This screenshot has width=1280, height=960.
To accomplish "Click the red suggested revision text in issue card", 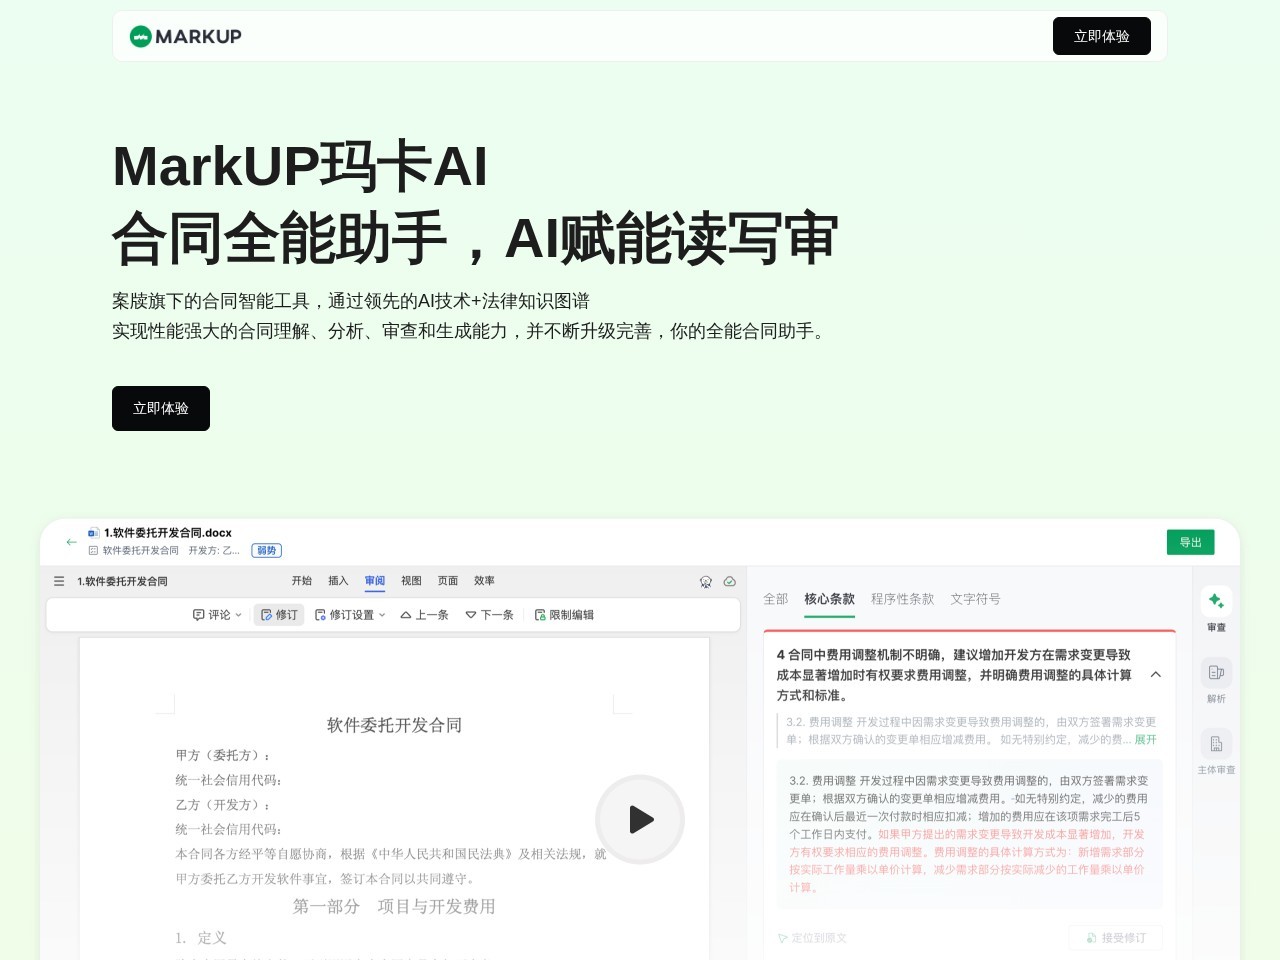I will click(966, 861).
